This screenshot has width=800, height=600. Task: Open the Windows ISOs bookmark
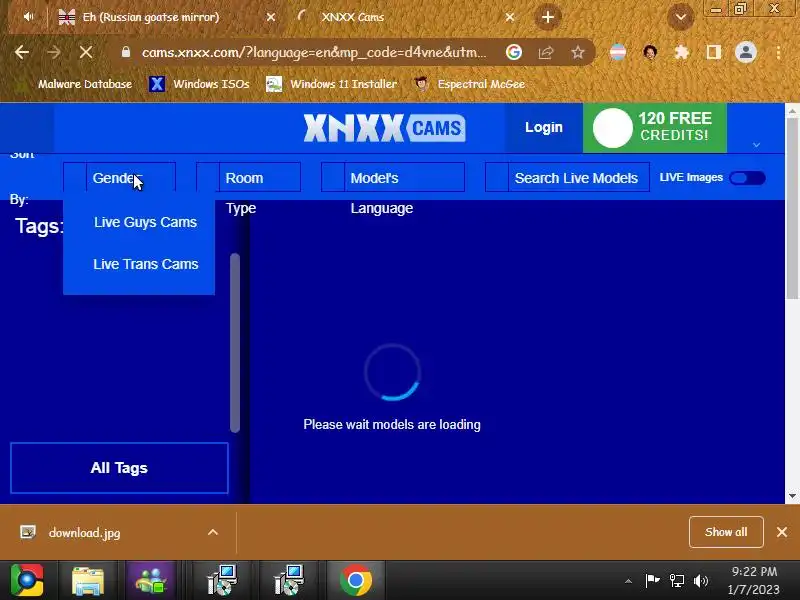tap(199, 84)
